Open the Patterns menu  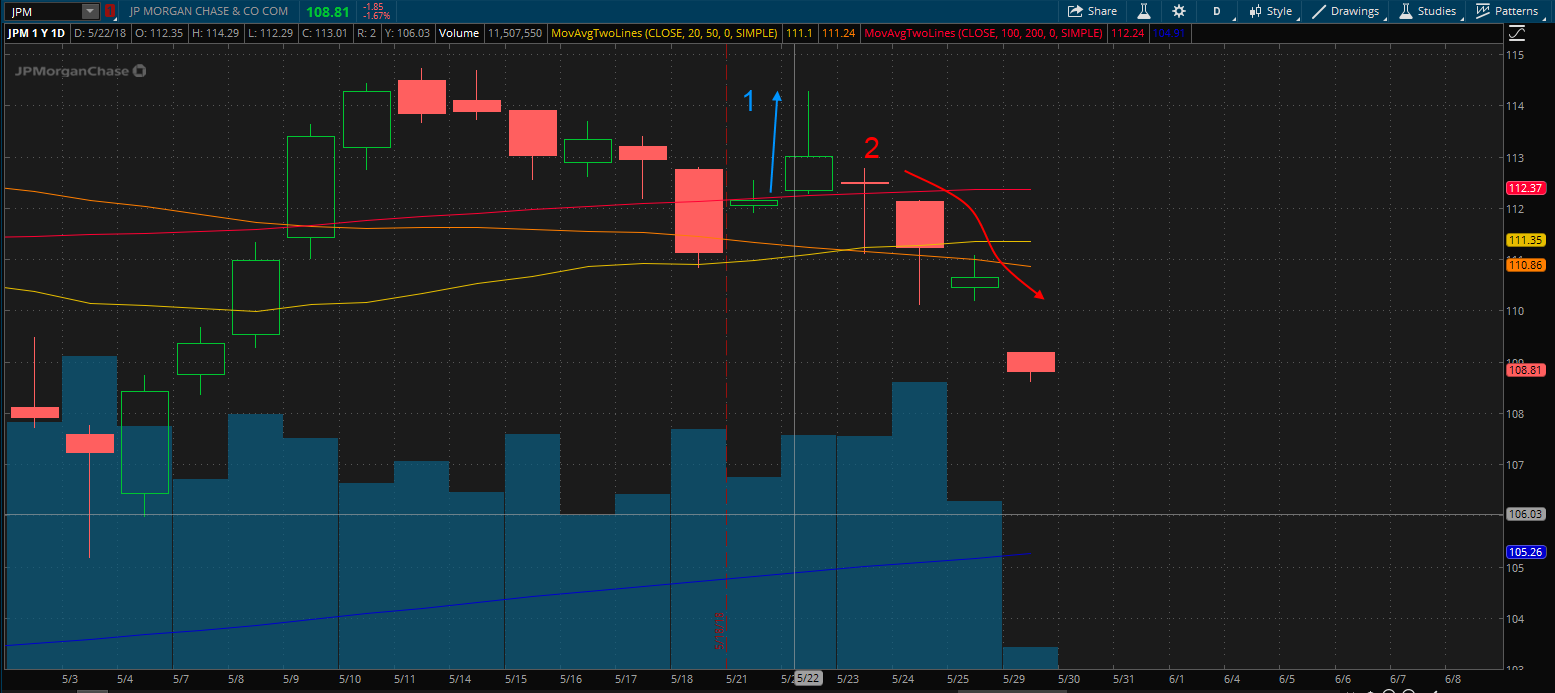(1508, 11)
